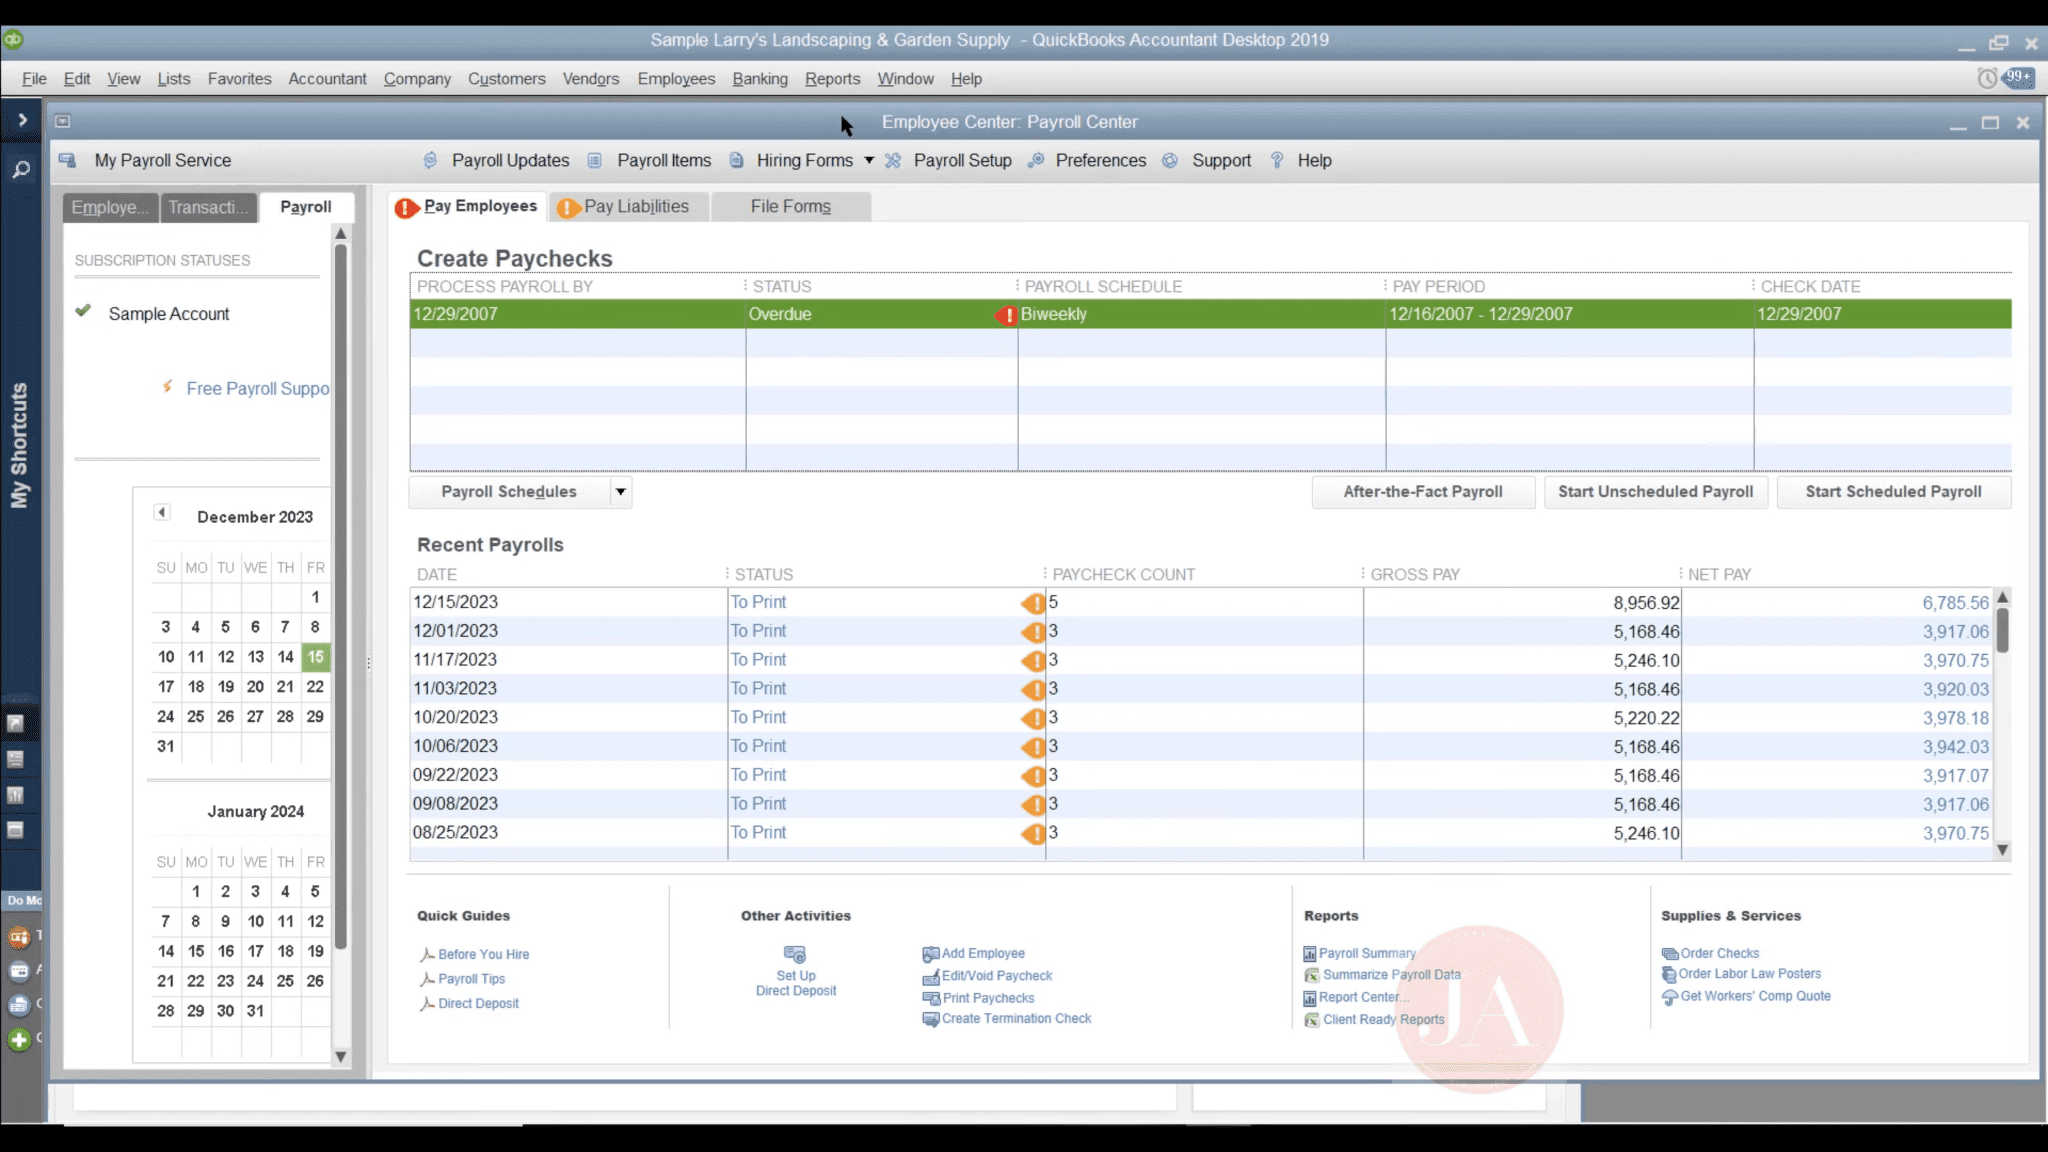Switch to the File Forms tab
Image resolution: width=2048 pixels, height=1152 pixels.
click(790, 206)
